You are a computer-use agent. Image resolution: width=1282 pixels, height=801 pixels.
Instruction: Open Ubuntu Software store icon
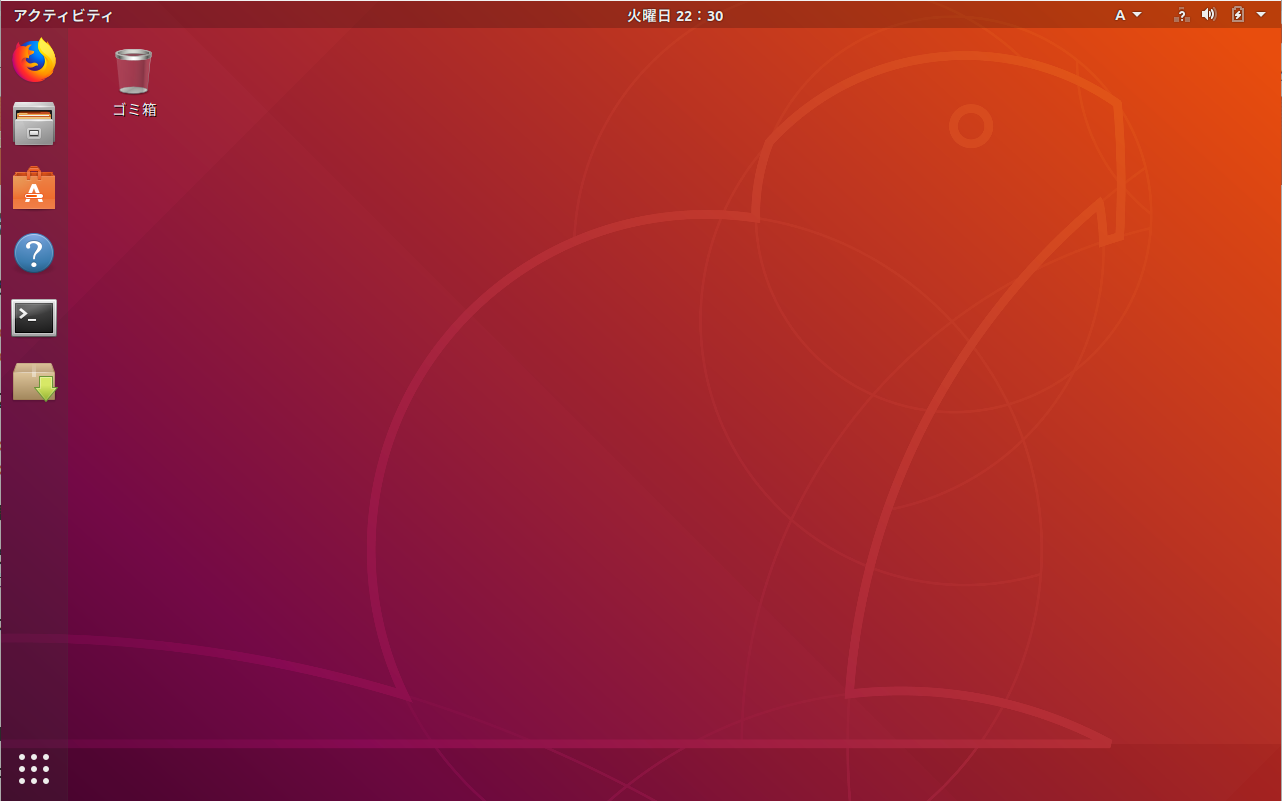tap(34, 188)
